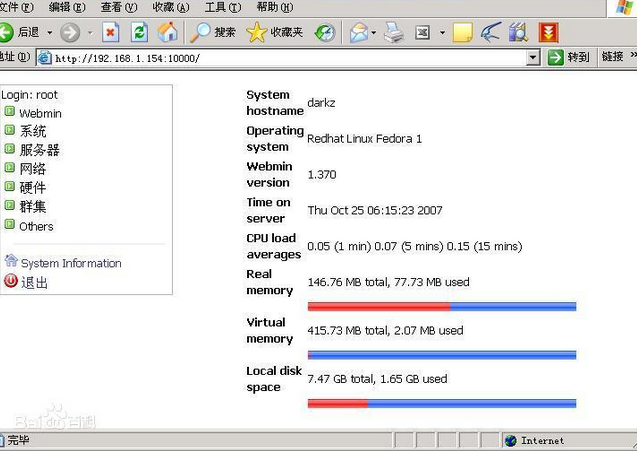Click the 链接 links toolbar label
The height and width of the screenshot is (451, 637).
point(612,56)
